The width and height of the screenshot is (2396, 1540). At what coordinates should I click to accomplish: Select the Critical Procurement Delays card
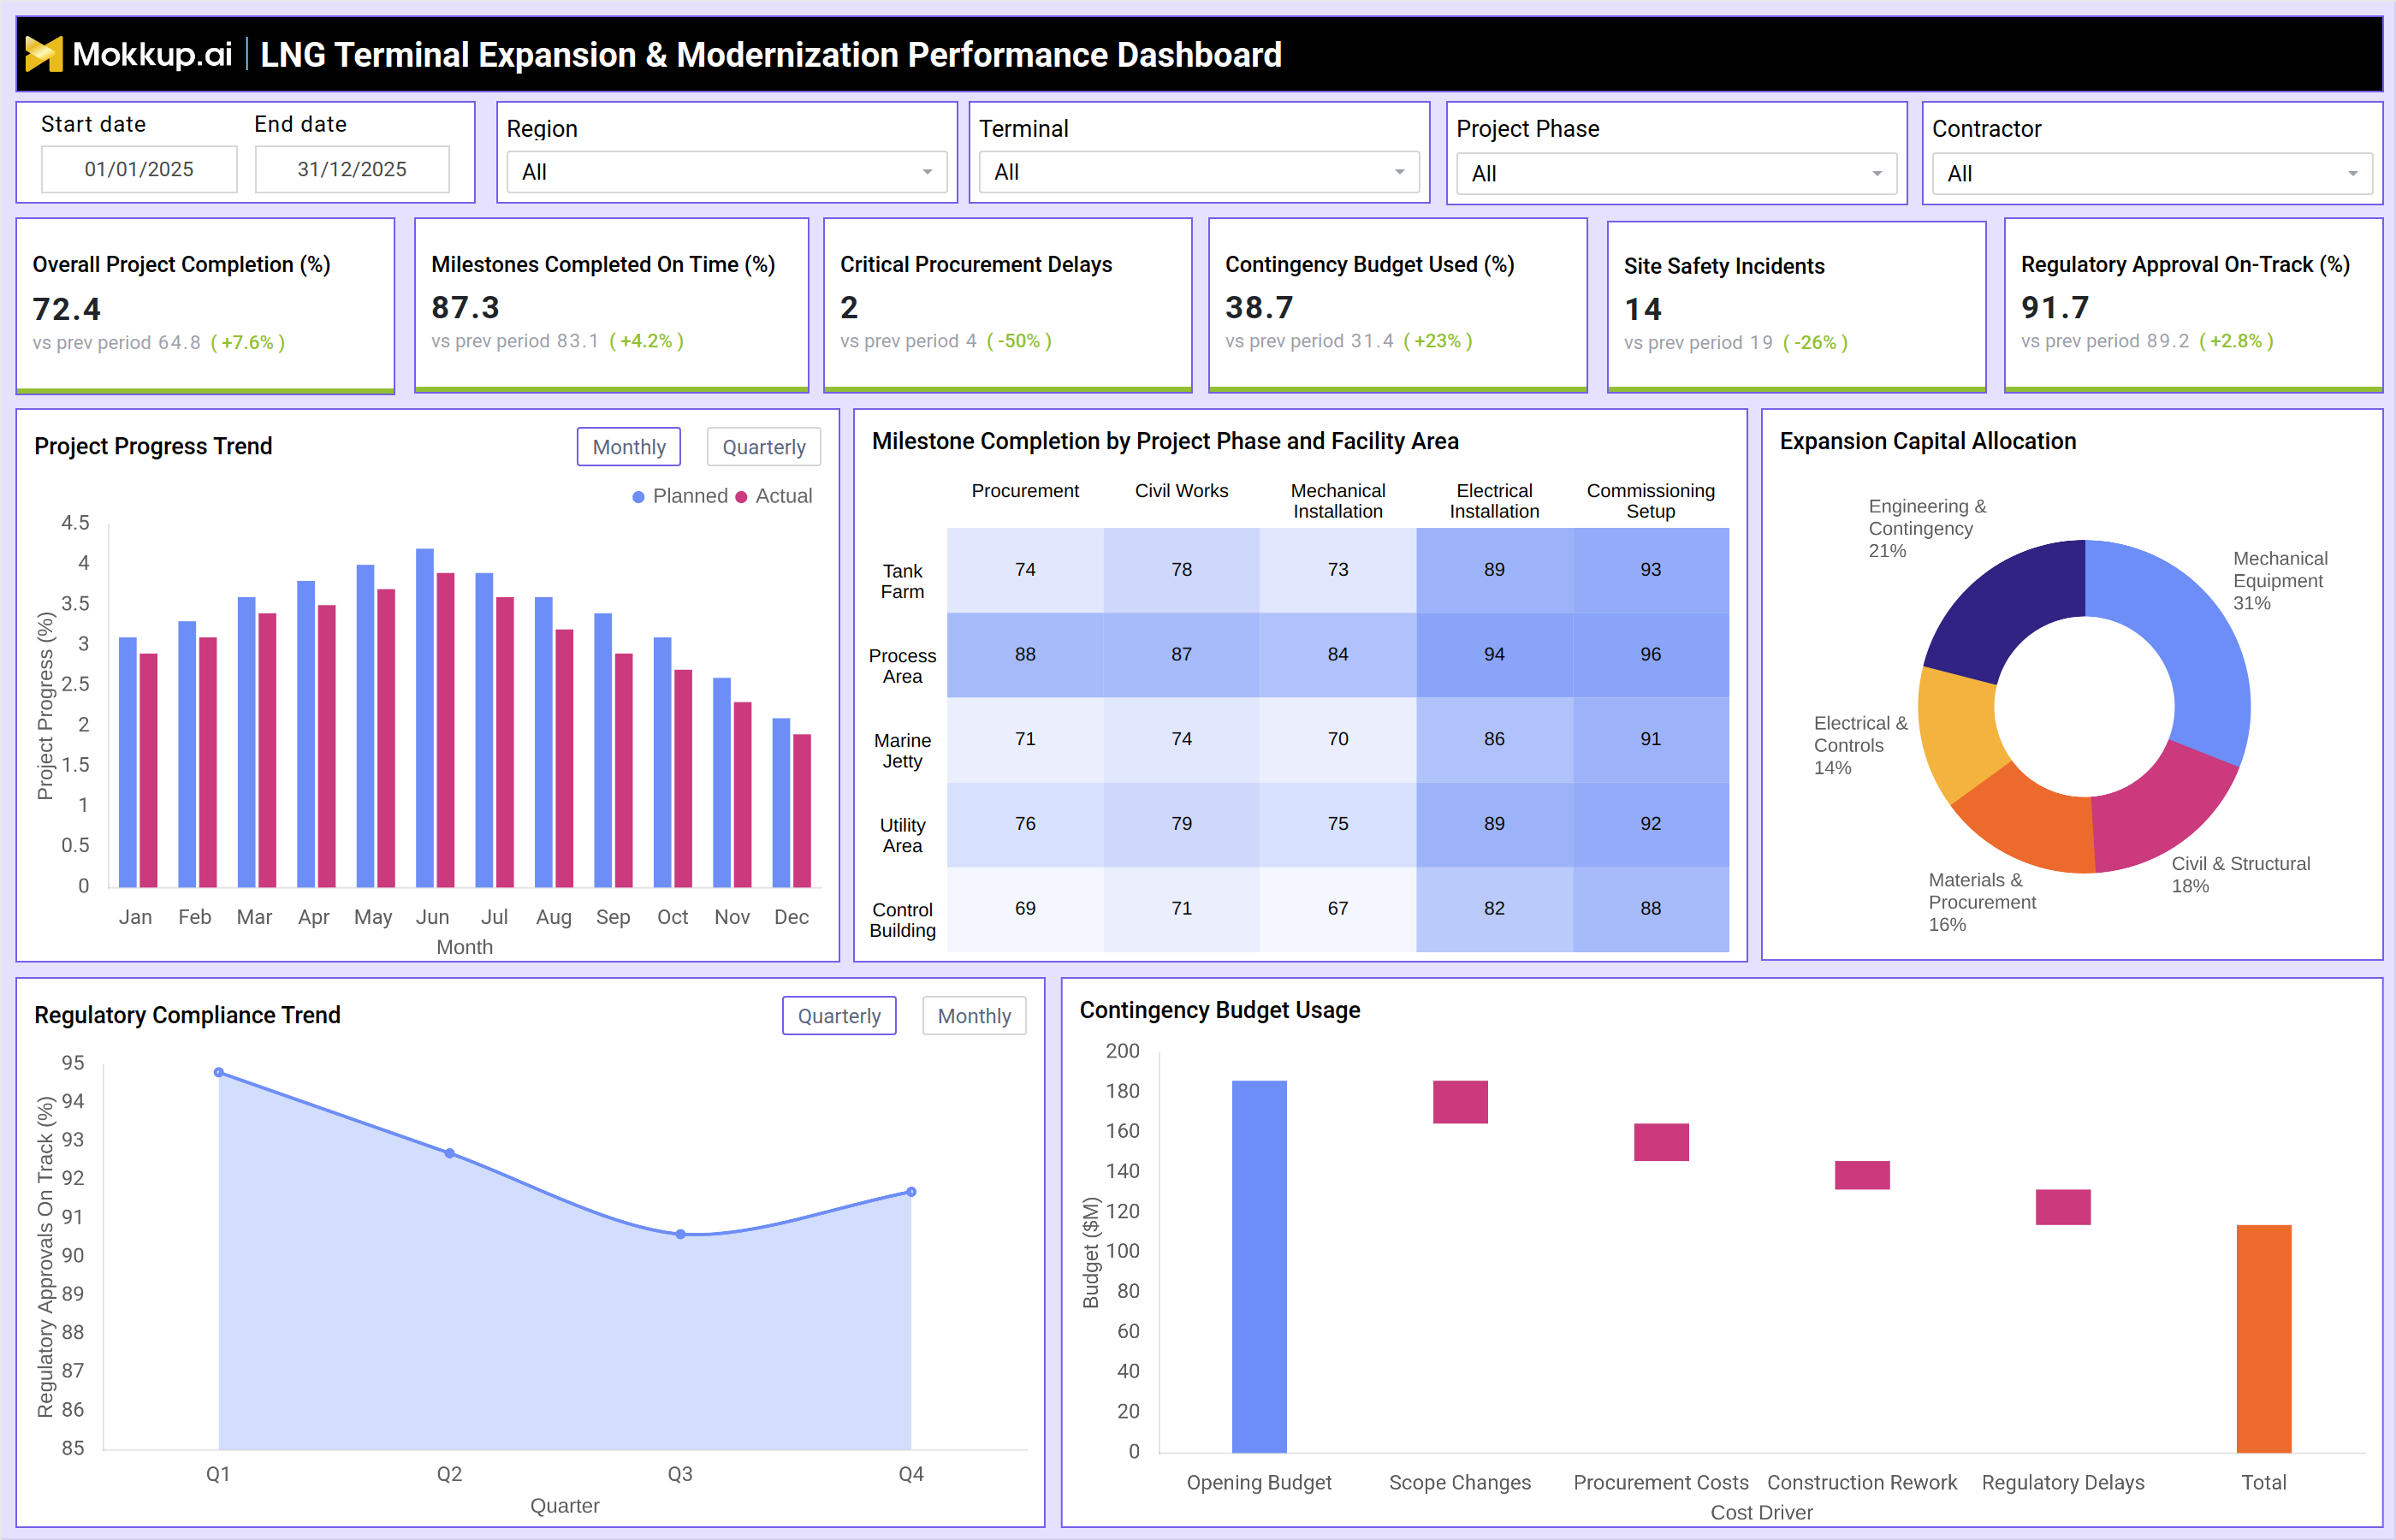pos(1007,306)
